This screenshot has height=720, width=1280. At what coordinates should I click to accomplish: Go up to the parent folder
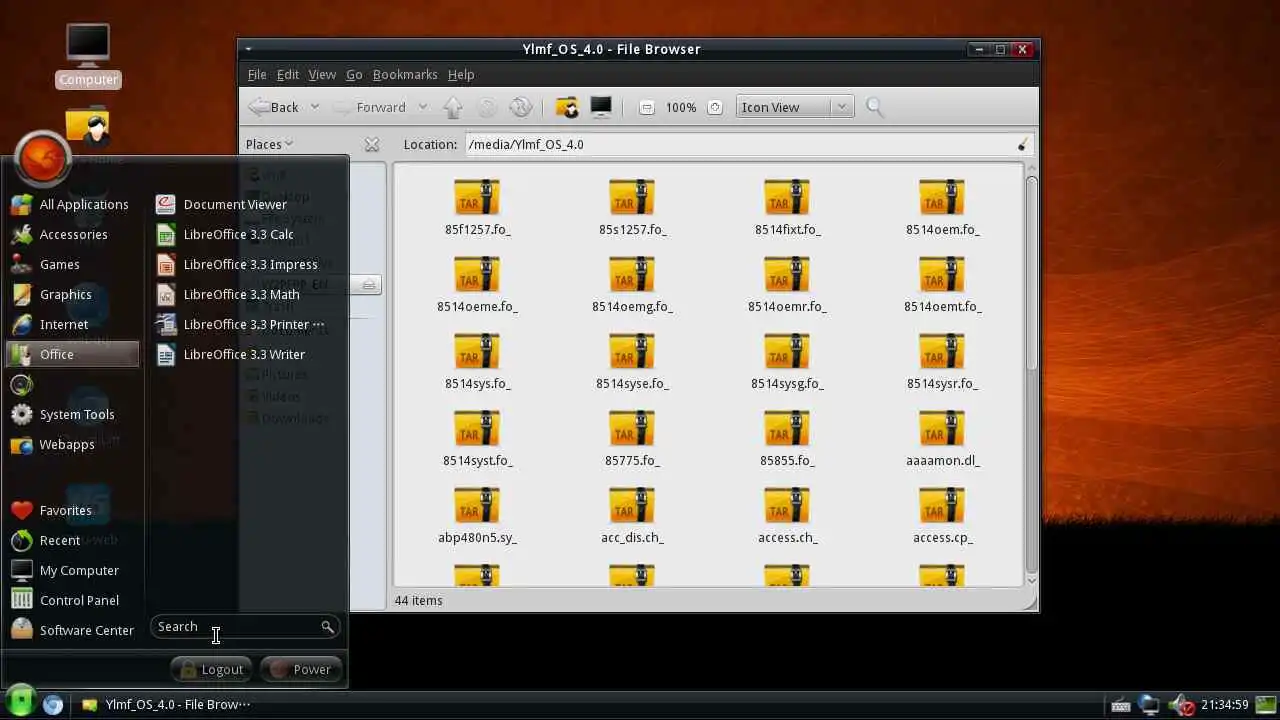coord(452,107)
